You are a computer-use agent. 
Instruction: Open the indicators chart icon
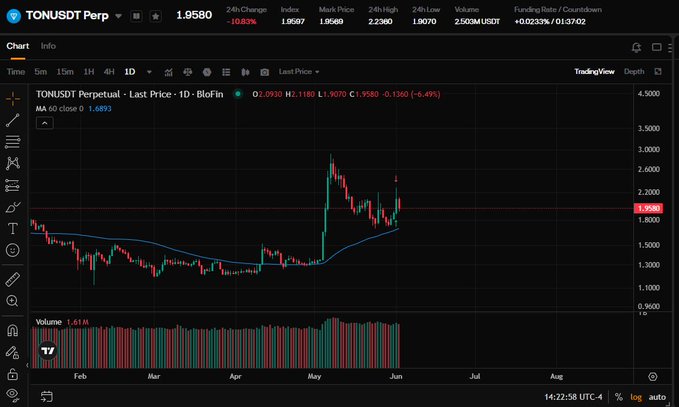tap(168, 72)
